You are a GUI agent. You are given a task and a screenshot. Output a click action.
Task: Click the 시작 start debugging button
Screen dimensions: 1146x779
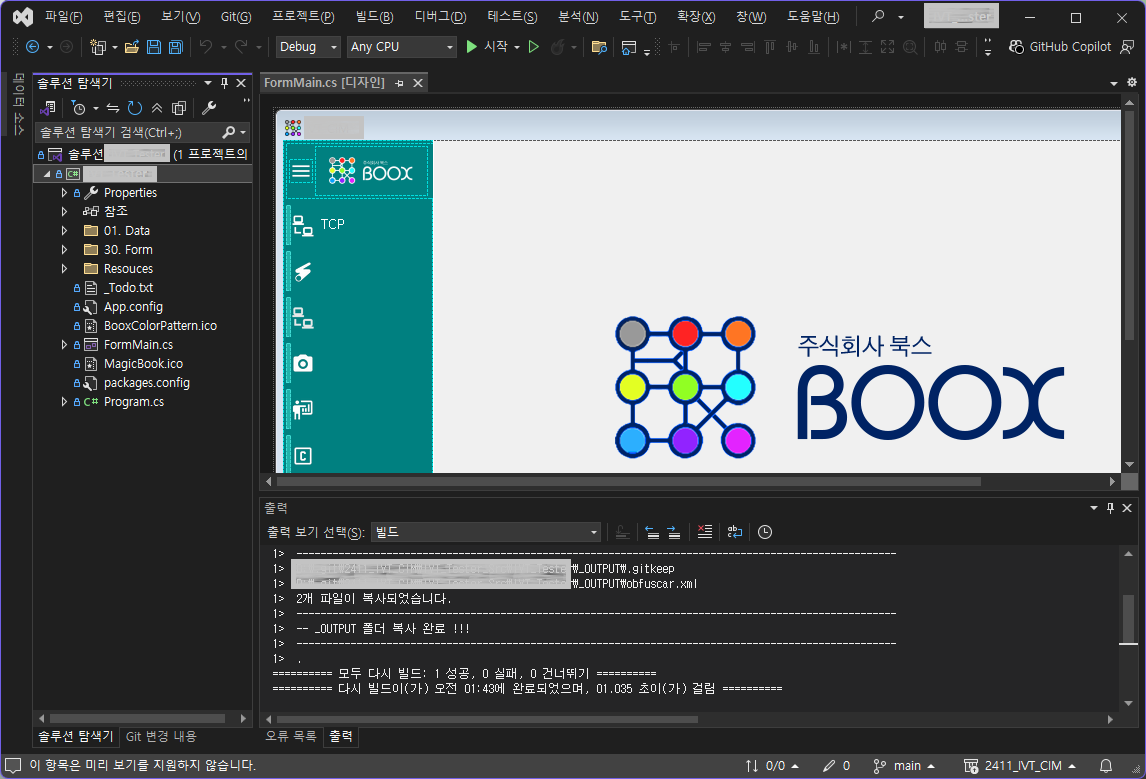pos(487,47)
